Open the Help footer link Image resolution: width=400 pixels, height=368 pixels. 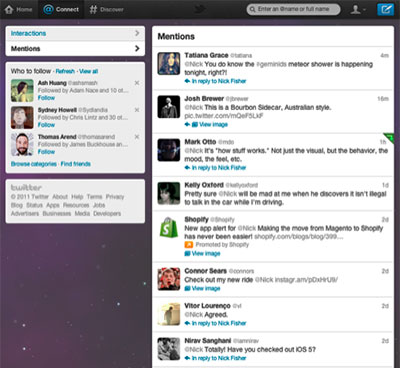(x=77, y=197)
